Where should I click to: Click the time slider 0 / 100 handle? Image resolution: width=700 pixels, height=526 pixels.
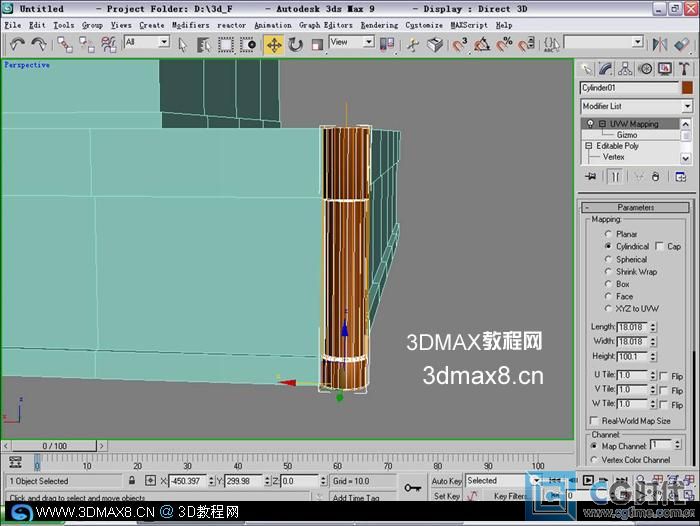tap(54, 446)
